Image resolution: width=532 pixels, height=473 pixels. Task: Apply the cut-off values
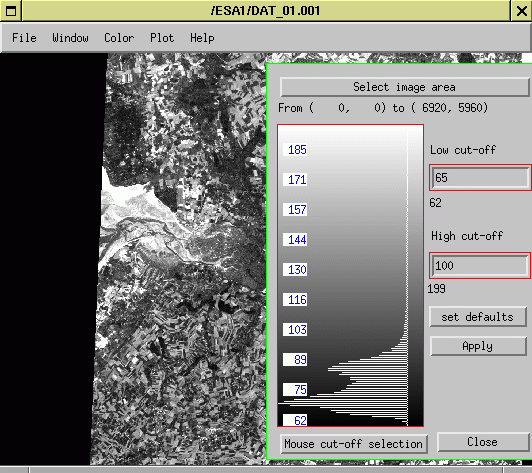point(478,346)
